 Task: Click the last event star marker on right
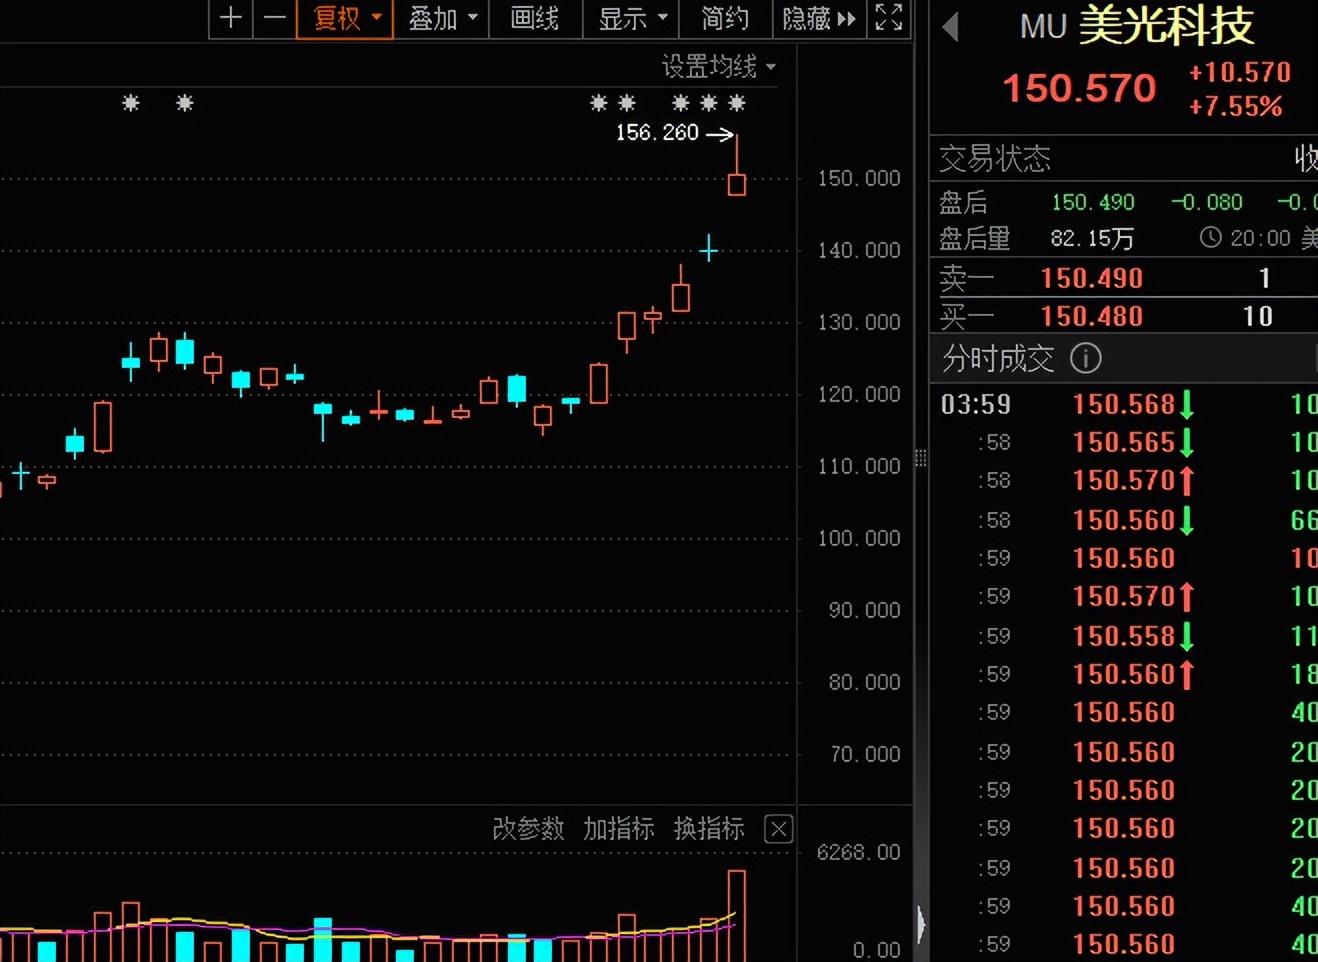(x=737, y=102)
